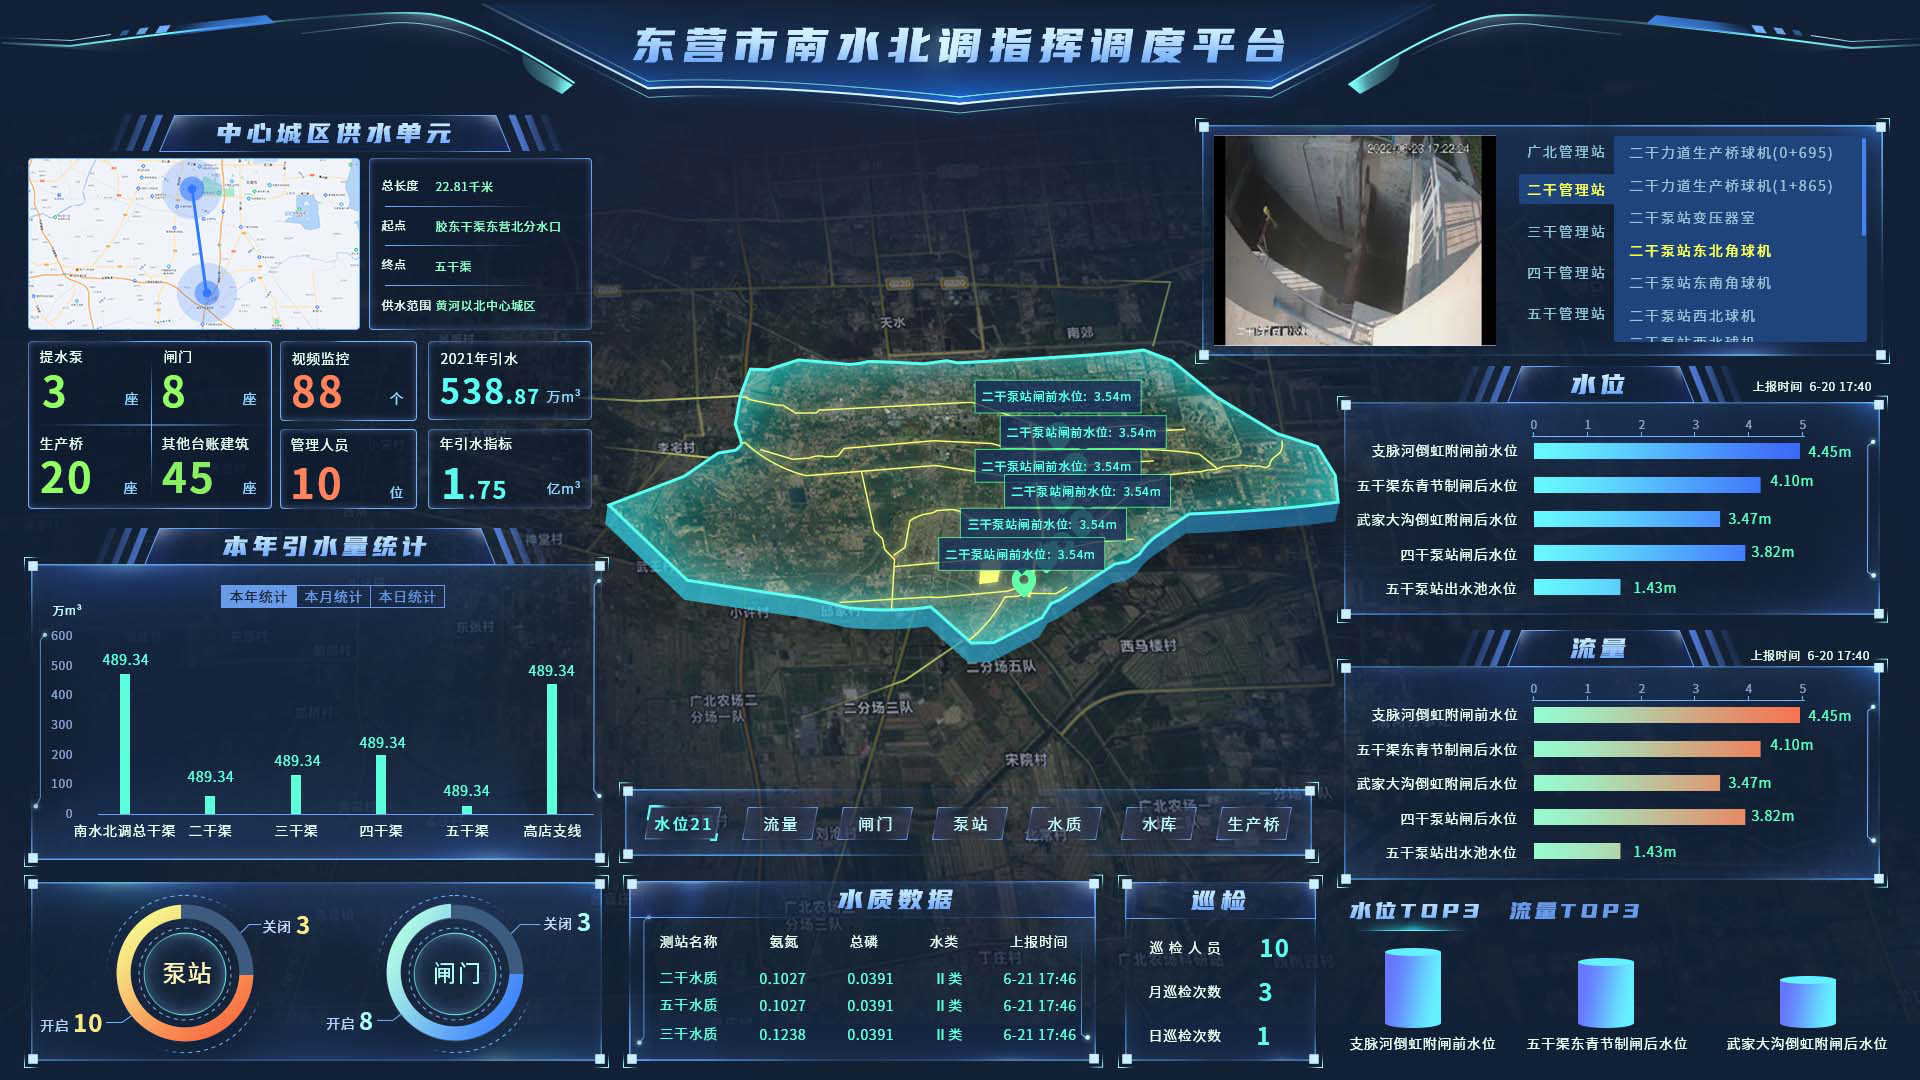1920x1080 pixels.
Task: Click the 四干渠 bar in chart
Action: 381,785
